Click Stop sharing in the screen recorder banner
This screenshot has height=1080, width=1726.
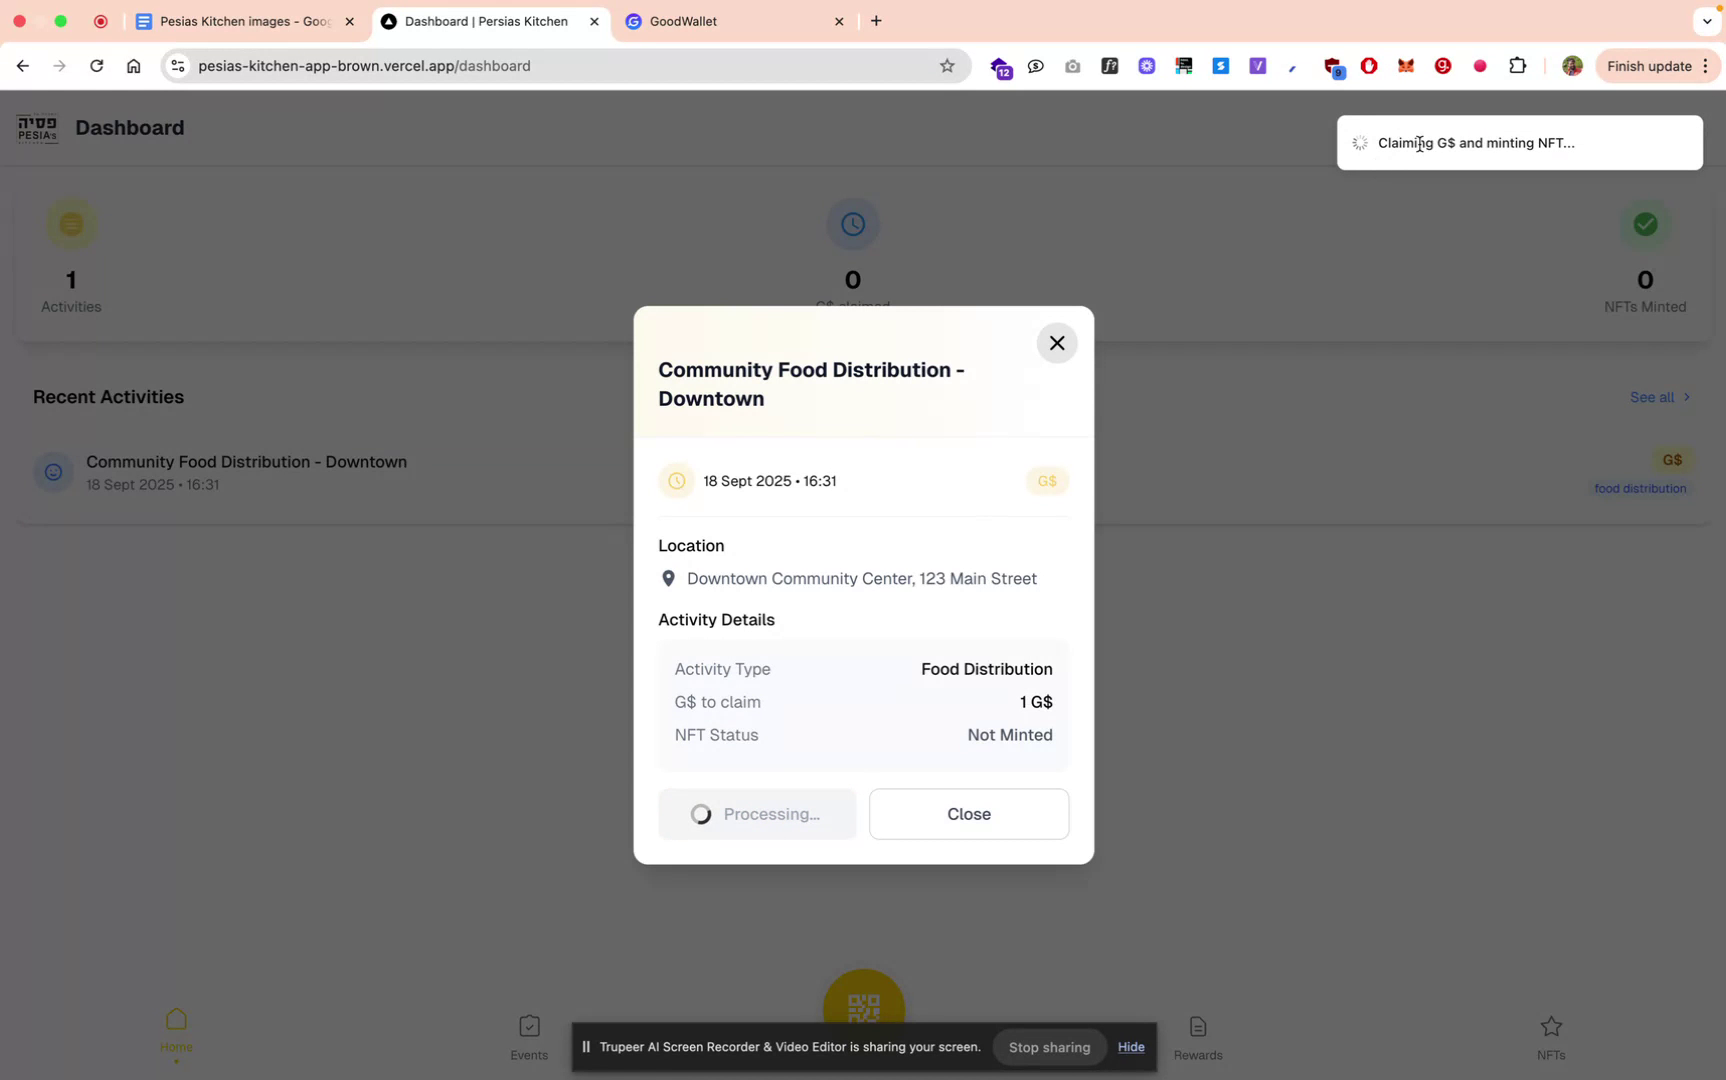point(1049,1047)
